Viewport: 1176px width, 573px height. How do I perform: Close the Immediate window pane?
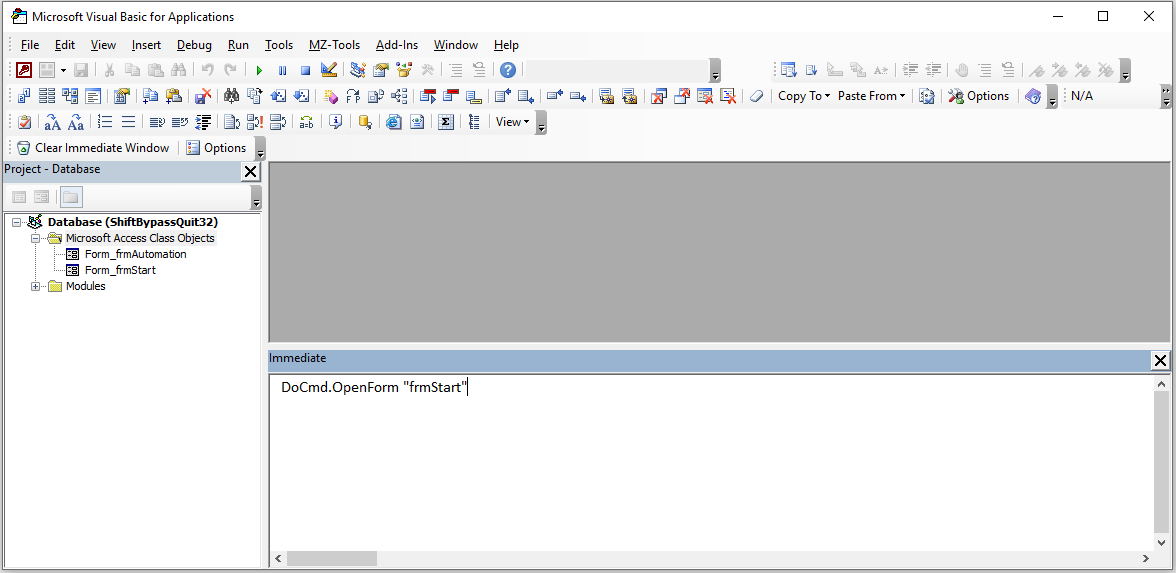(1160, 361)
